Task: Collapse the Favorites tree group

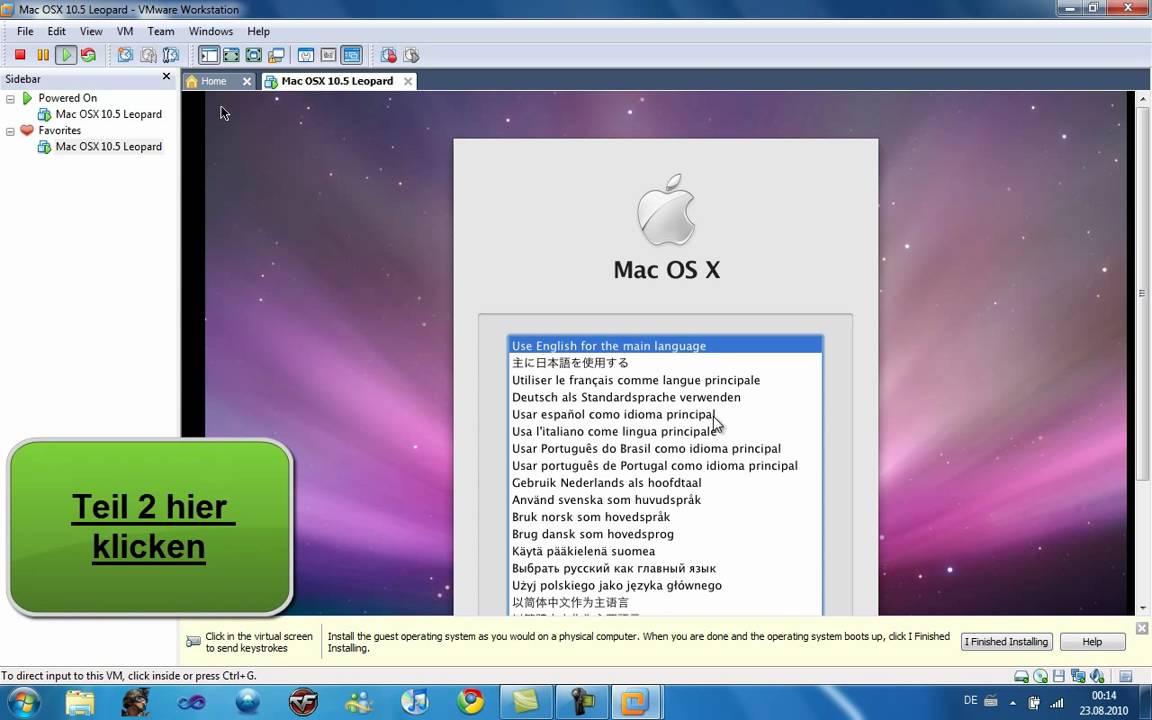Action: 10,131
